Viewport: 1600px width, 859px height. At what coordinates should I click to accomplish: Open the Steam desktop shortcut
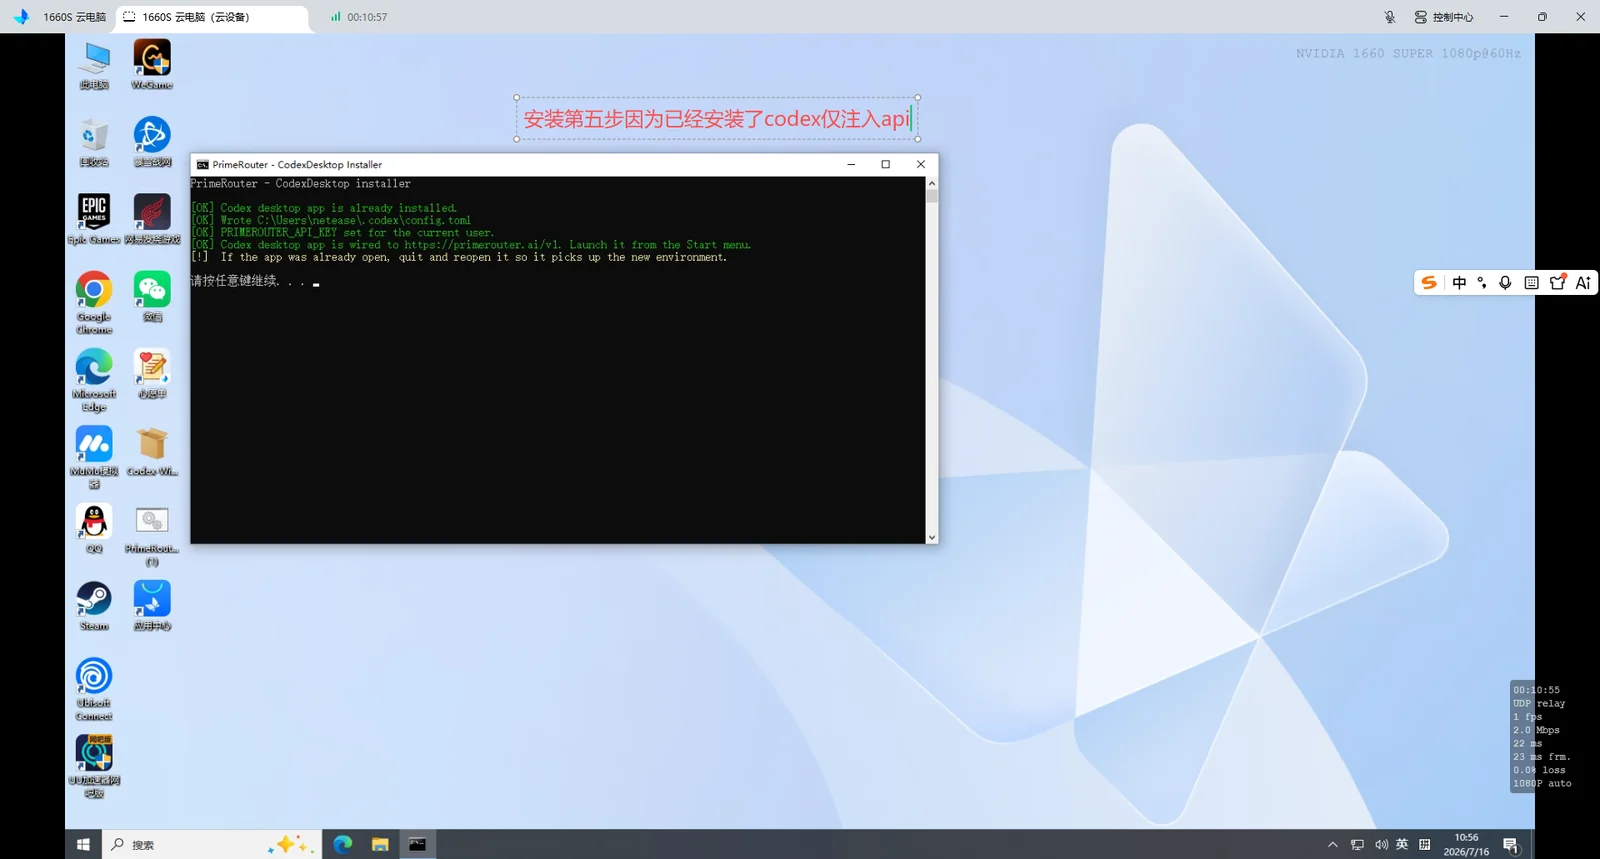tap(94, 606)
